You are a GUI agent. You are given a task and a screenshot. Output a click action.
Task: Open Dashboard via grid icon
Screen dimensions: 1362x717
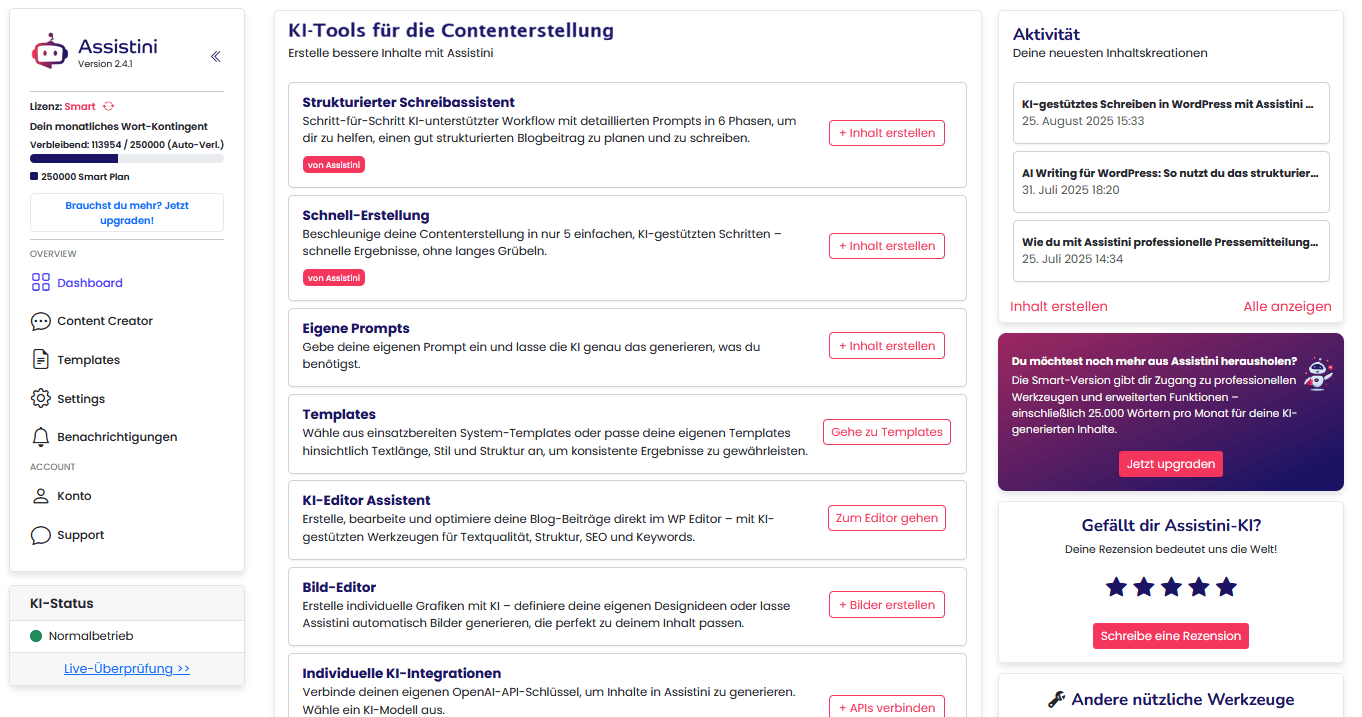pyautogui.click(x=40, y=283)
